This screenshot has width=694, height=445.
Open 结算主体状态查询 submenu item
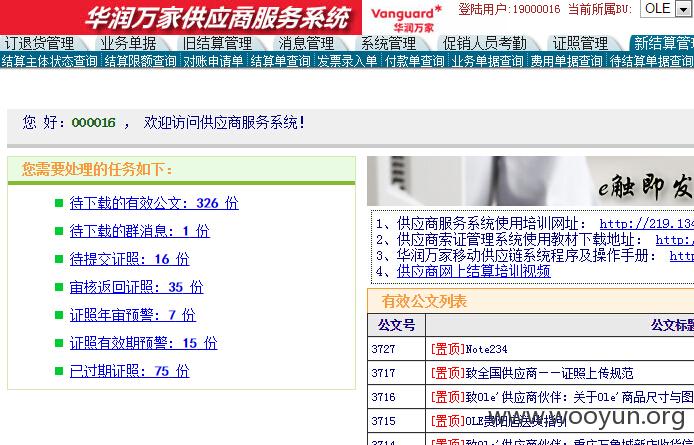coord(49,61)
